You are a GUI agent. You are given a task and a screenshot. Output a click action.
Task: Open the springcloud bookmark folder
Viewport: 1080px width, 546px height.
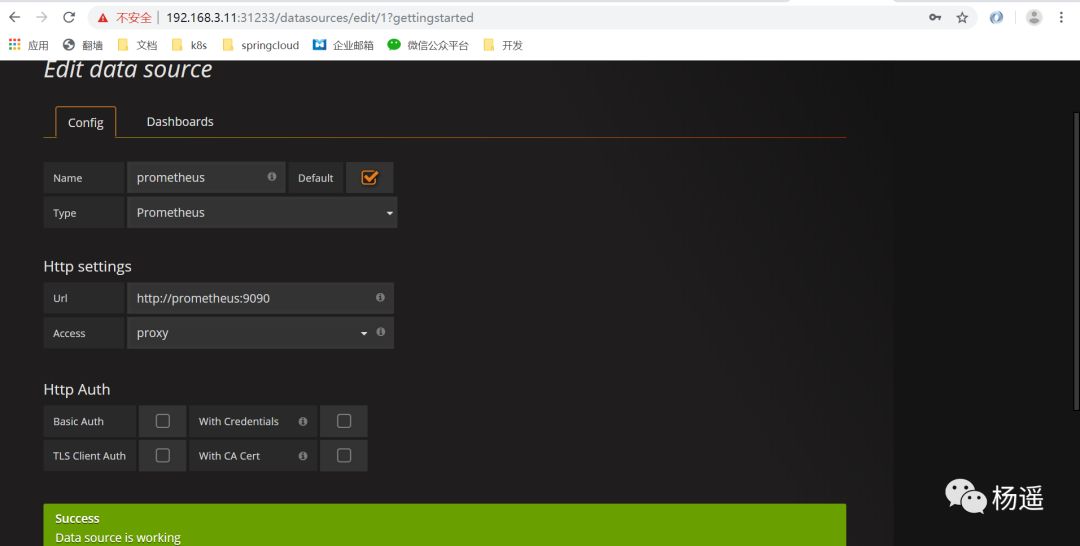click(260, 45)
